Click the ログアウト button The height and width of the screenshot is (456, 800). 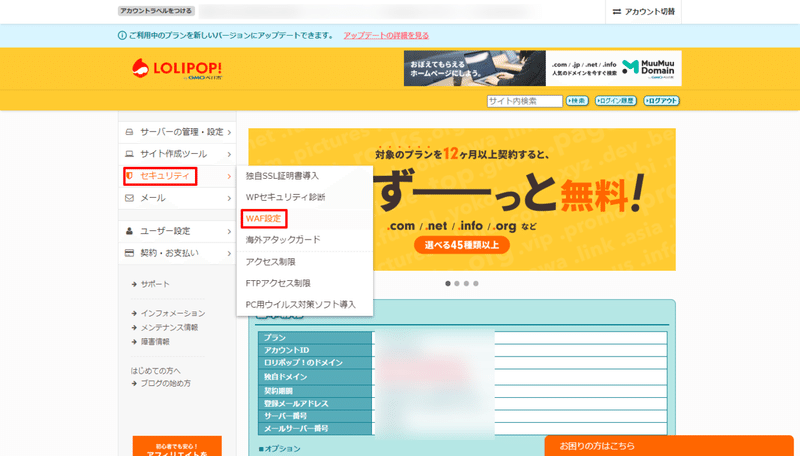[661, 101]
